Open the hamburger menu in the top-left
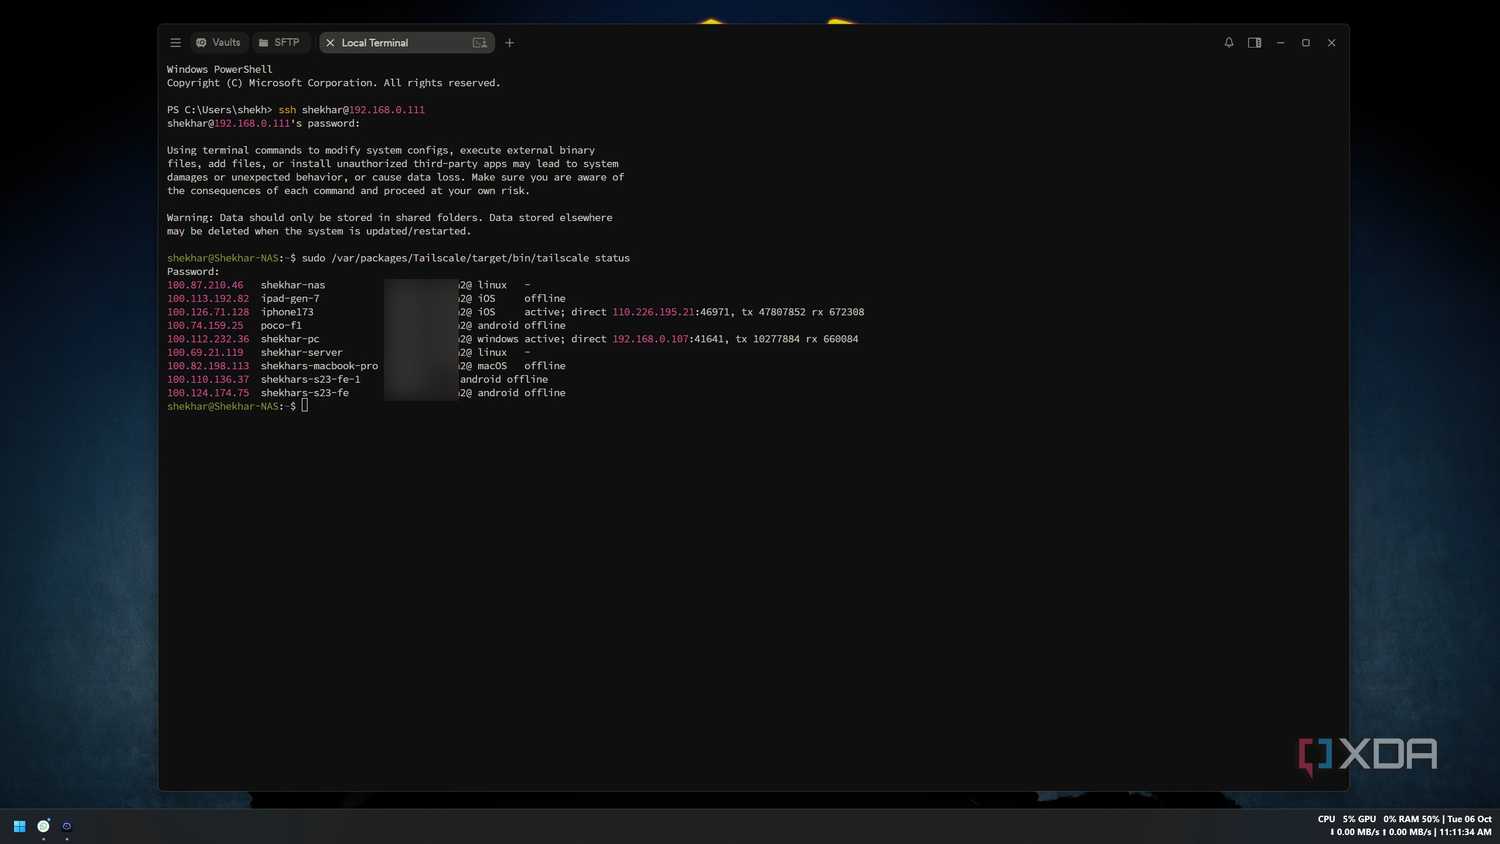The image size is (1500, 844). [x=175, y=43]
